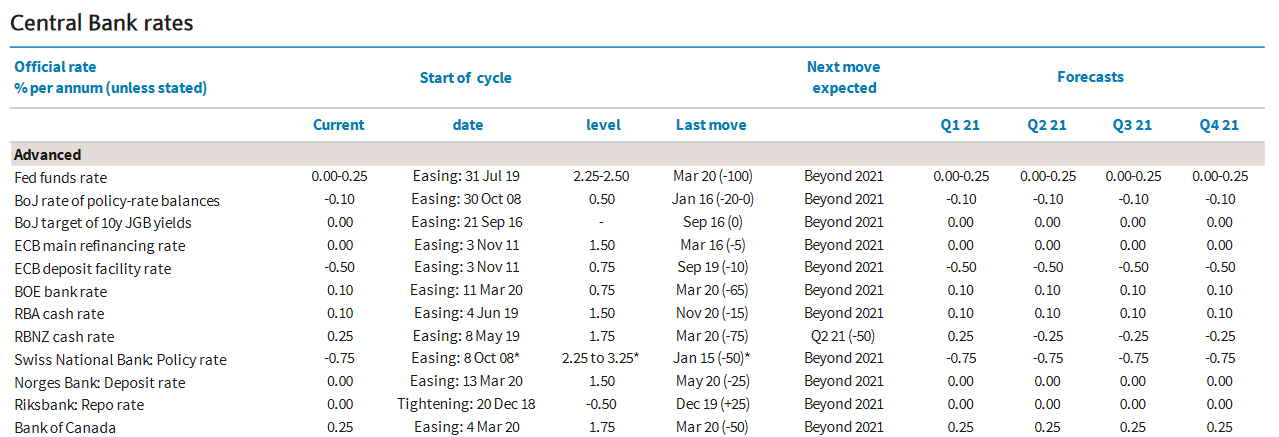This screenshot has width=1279, height=437.
Task: Click RBNZ Q2 21 forecast '-0.25'
Action: 1047,337
